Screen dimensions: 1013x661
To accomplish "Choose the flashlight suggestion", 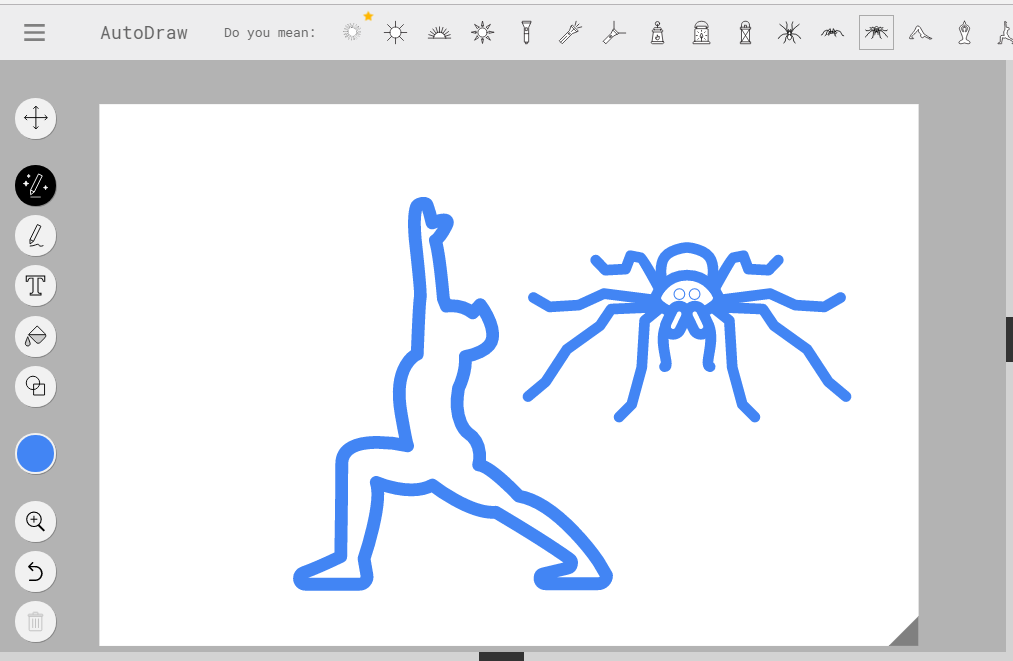I will 526,31.
